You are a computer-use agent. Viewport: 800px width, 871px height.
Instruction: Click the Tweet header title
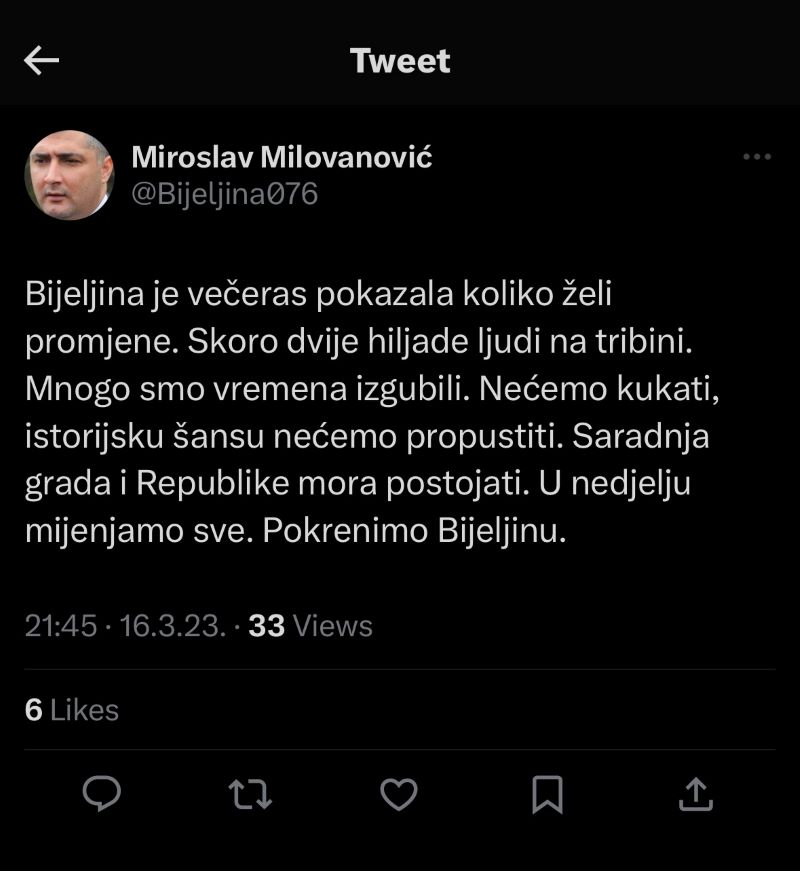click(x=400, y=61)
